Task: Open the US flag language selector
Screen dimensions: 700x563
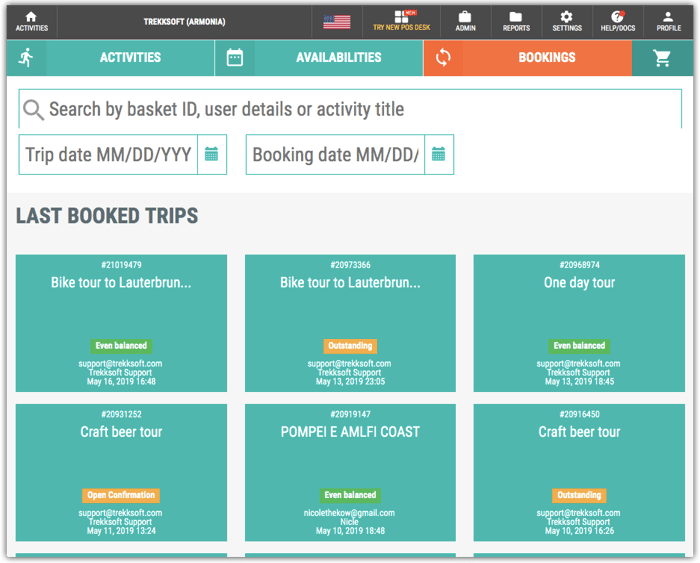Action: 337,22
